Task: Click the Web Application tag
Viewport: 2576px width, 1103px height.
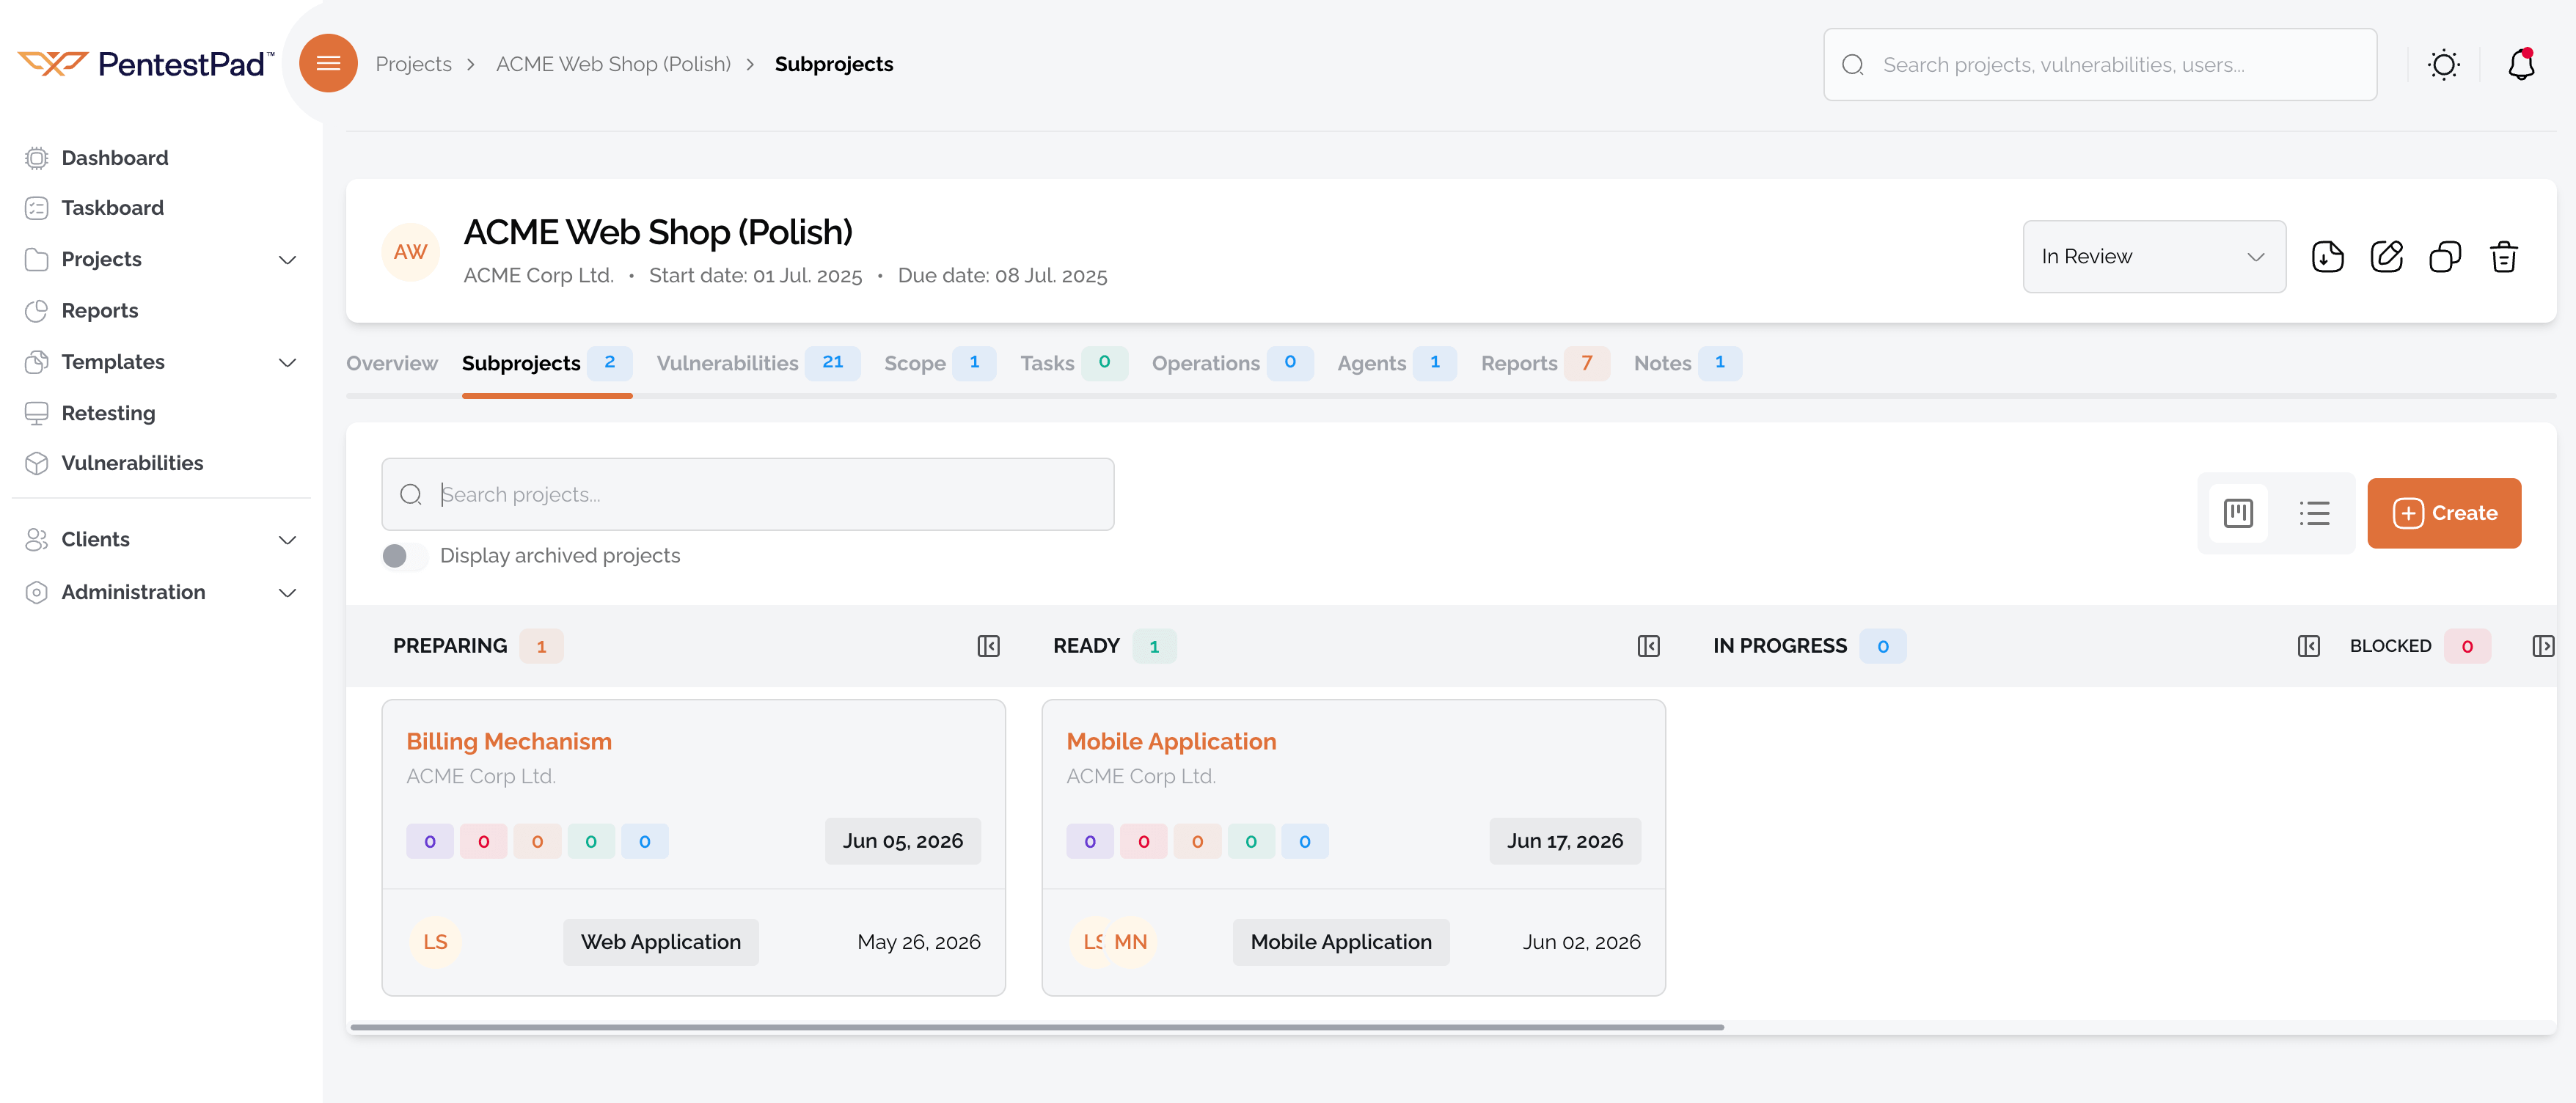Action: 660,942
